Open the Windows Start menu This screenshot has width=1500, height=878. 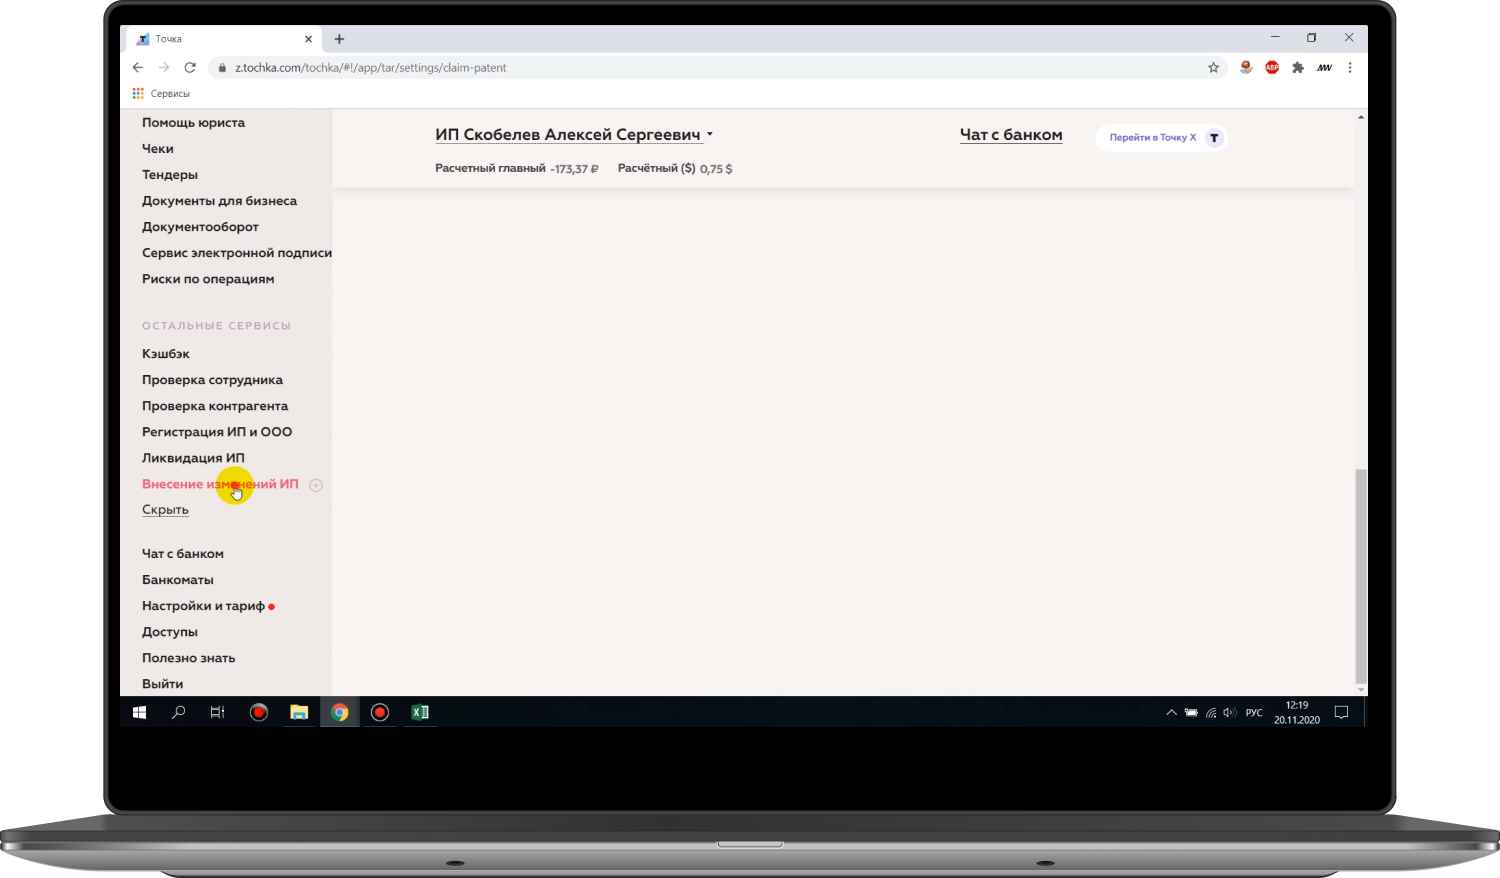[140, 712]
